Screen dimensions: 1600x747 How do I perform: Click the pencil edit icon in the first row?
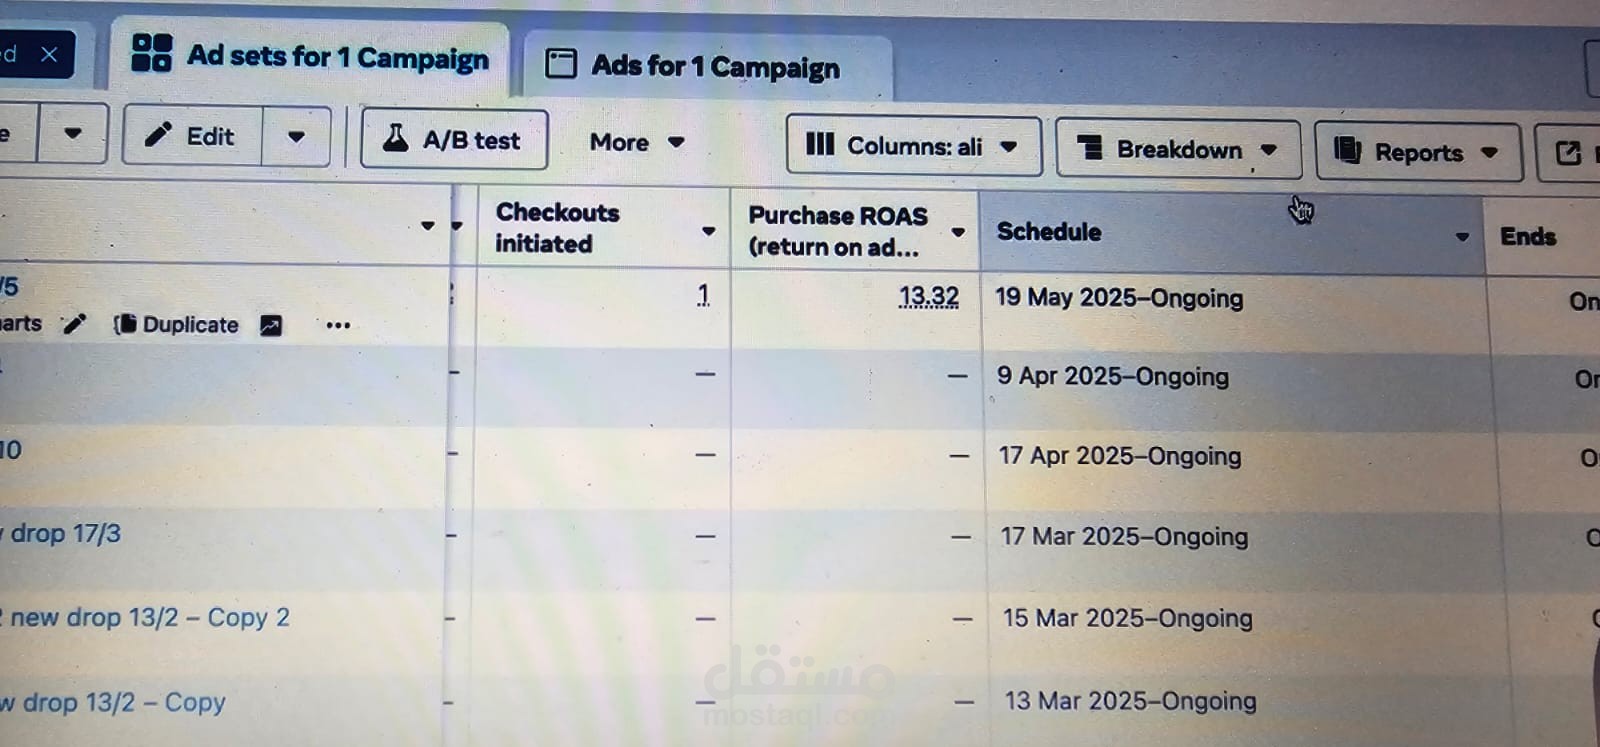[73, 324]
